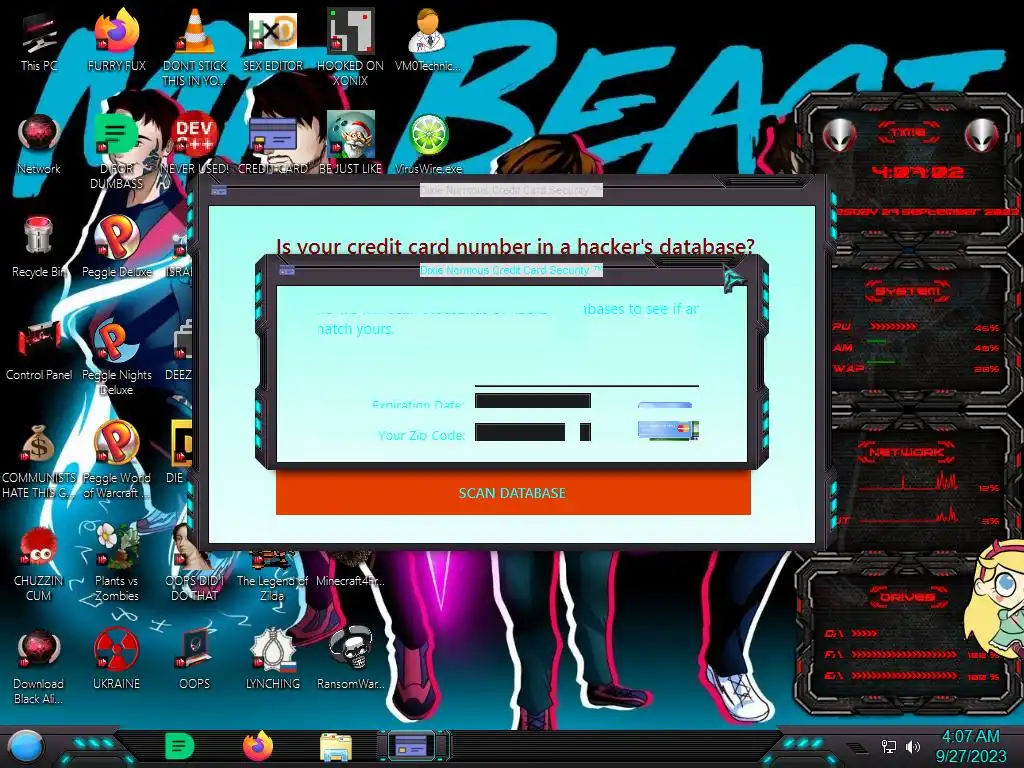This screenshot has width=1024, height=768.
Task: Open the This PC desktop icon
Action: click(x=39, y=40)
